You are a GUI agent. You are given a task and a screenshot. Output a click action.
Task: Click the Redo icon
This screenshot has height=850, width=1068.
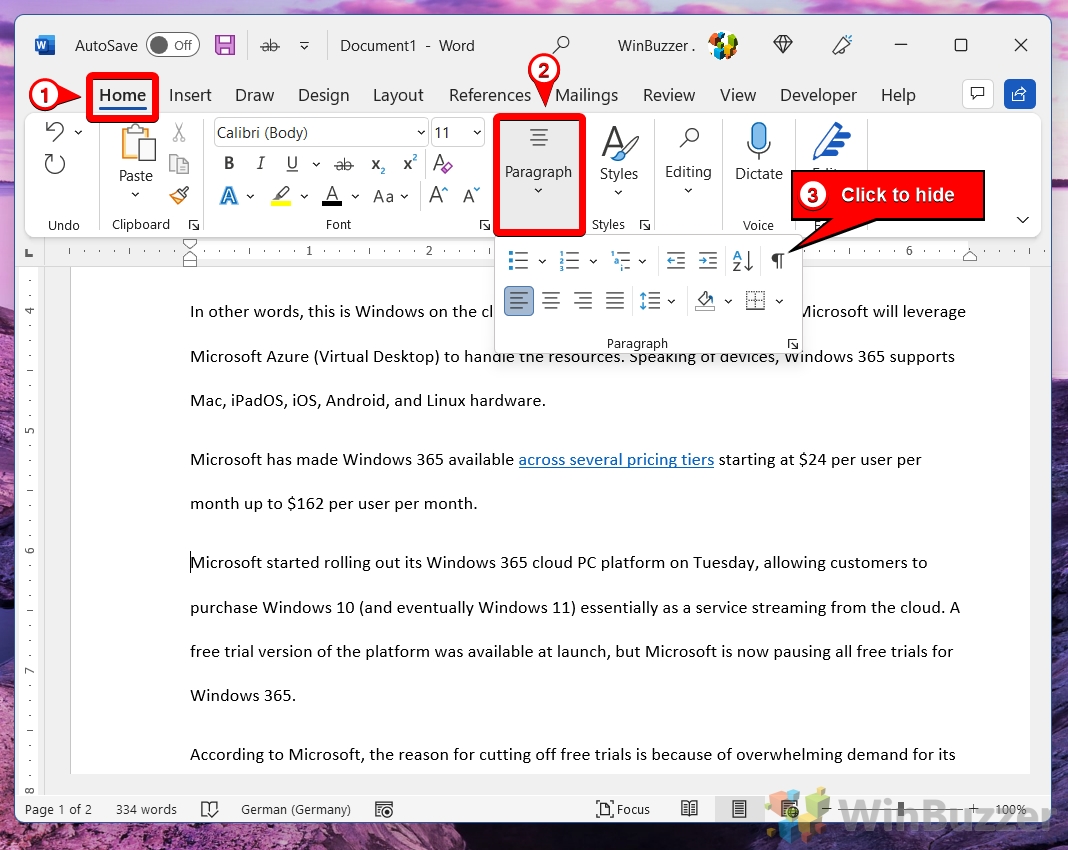point(54,164)
